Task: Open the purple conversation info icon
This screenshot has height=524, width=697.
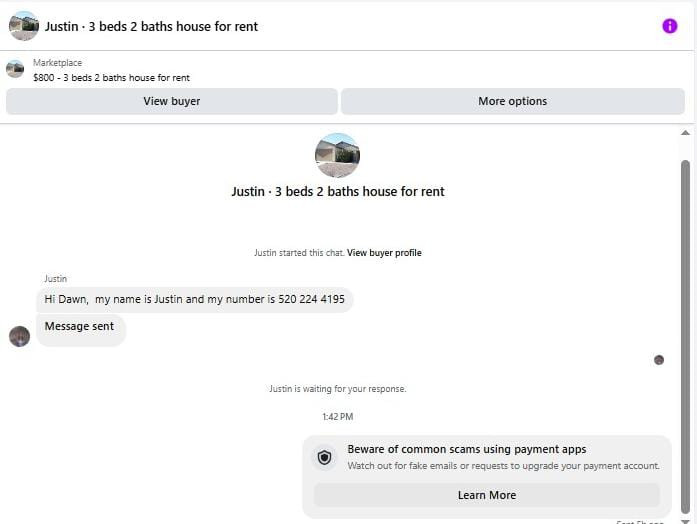Action: click(669, 26)
